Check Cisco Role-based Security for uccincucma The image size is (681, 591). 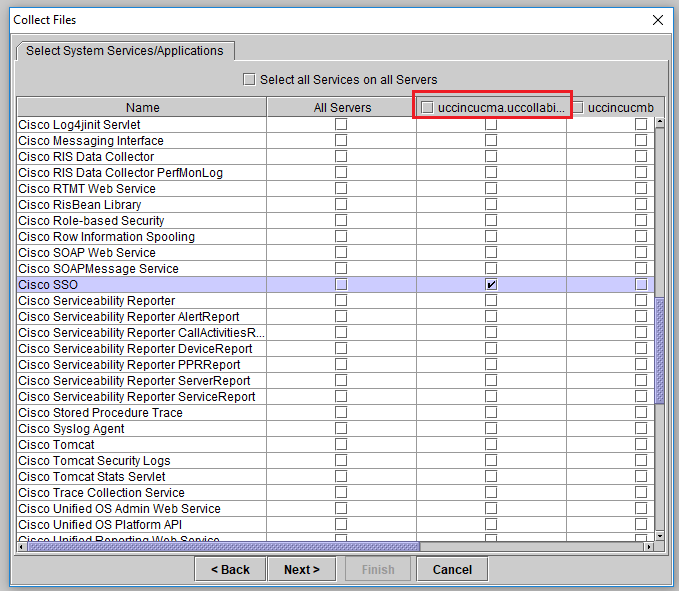[x=491, y=221]
